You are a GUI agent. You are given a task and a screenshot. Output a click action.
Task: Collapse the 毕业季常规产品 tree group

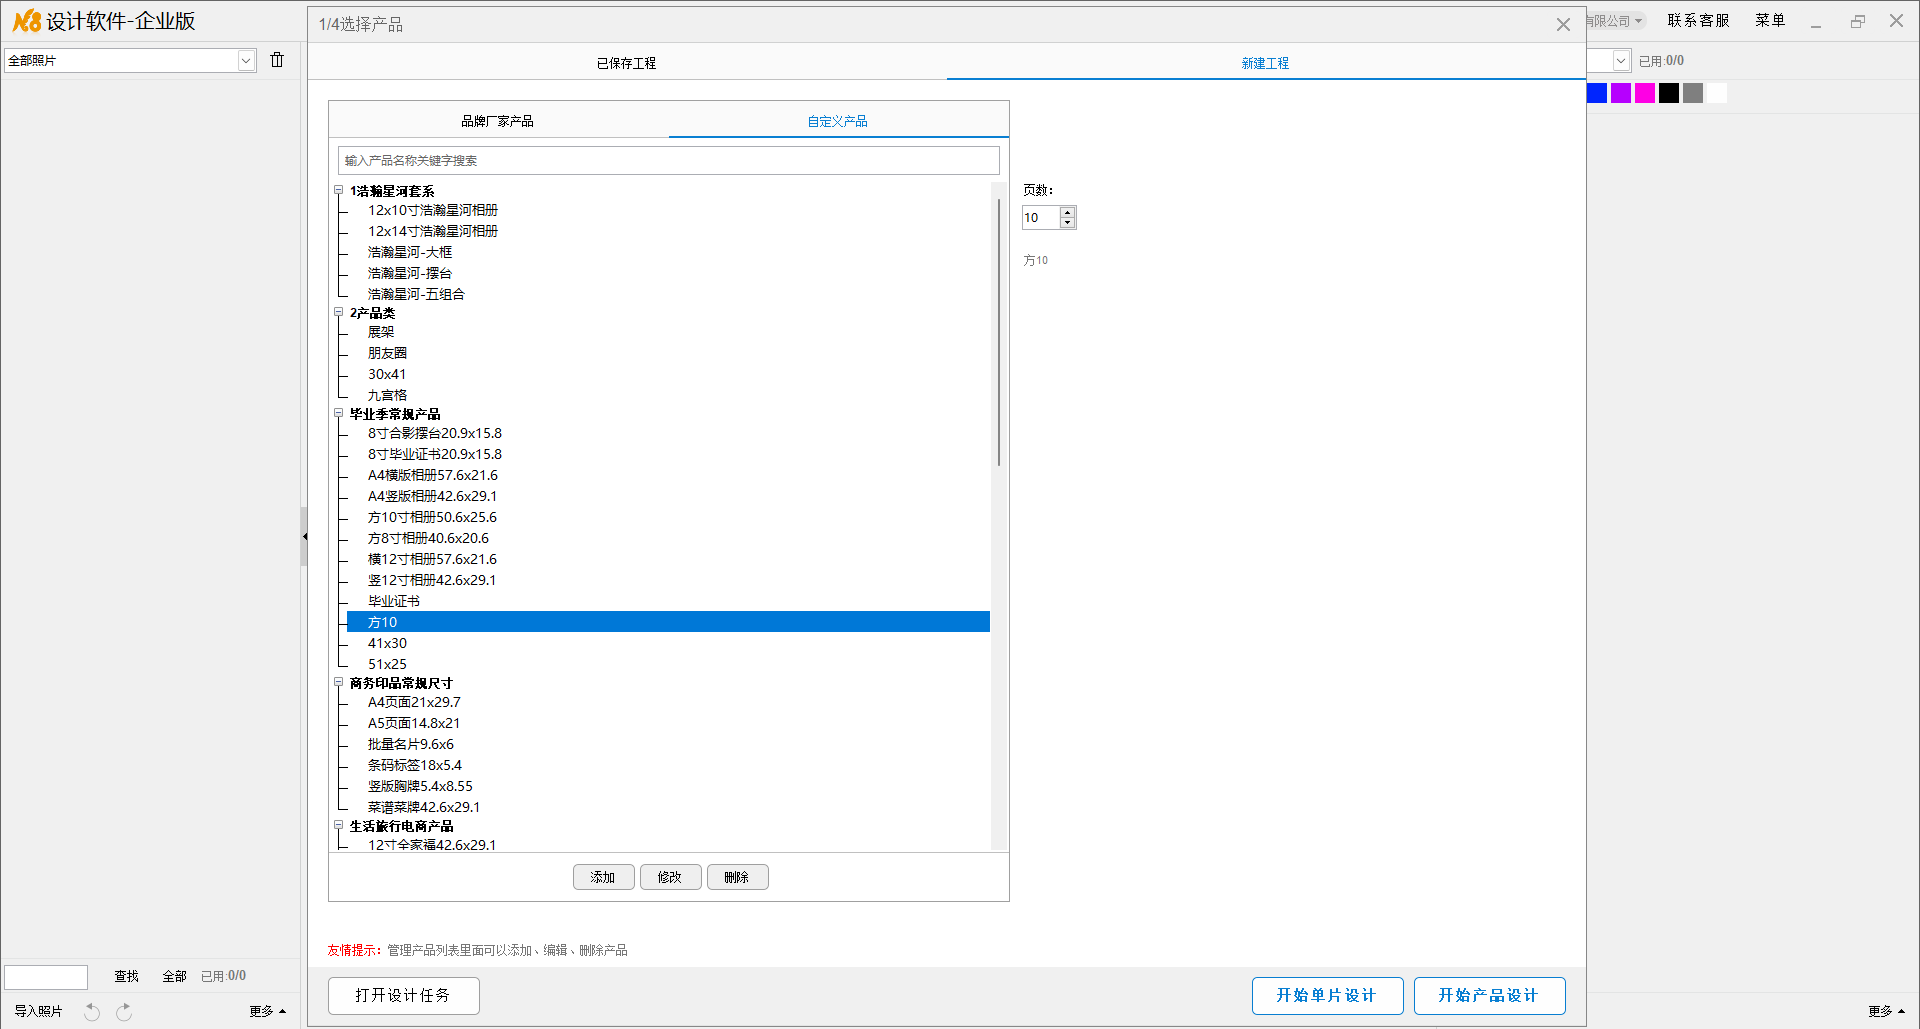pos(338,413)
